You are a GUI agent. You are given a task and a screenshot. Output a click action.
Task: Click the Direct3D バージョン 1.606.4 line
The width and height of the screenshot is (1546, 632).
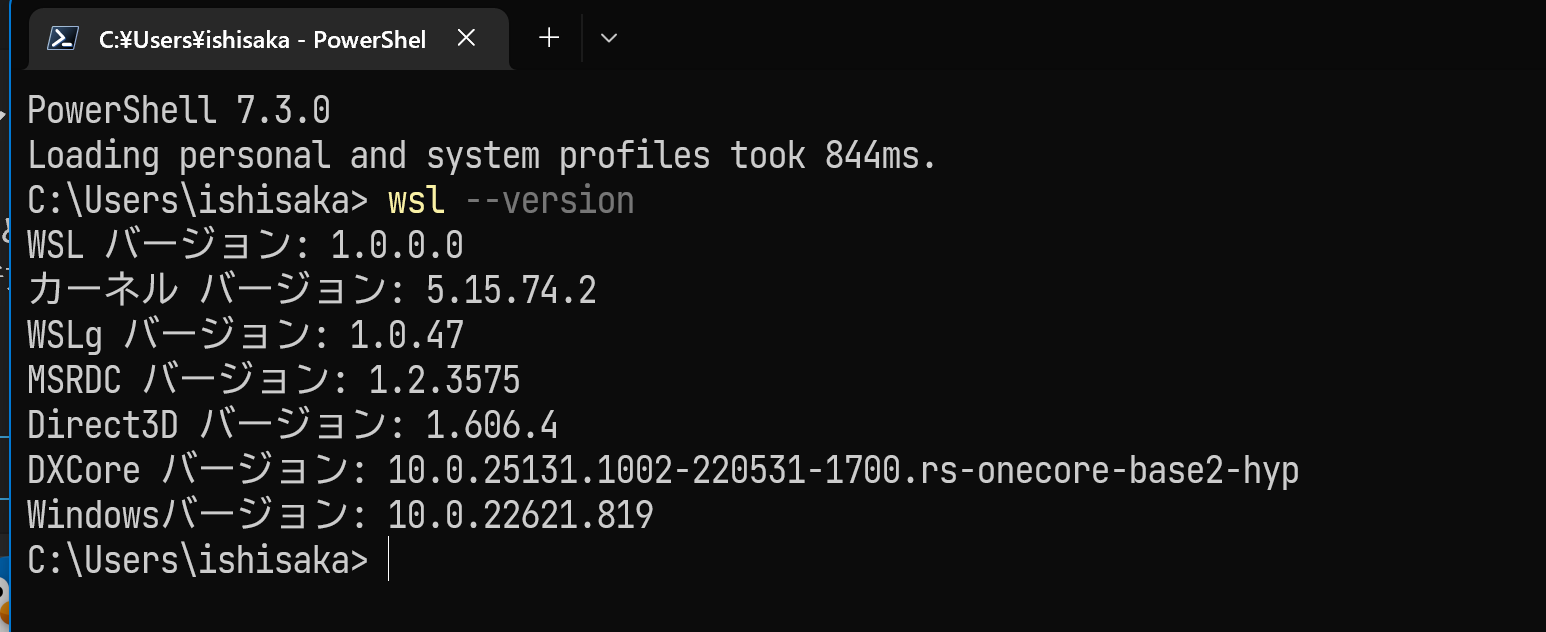point(292,426)
